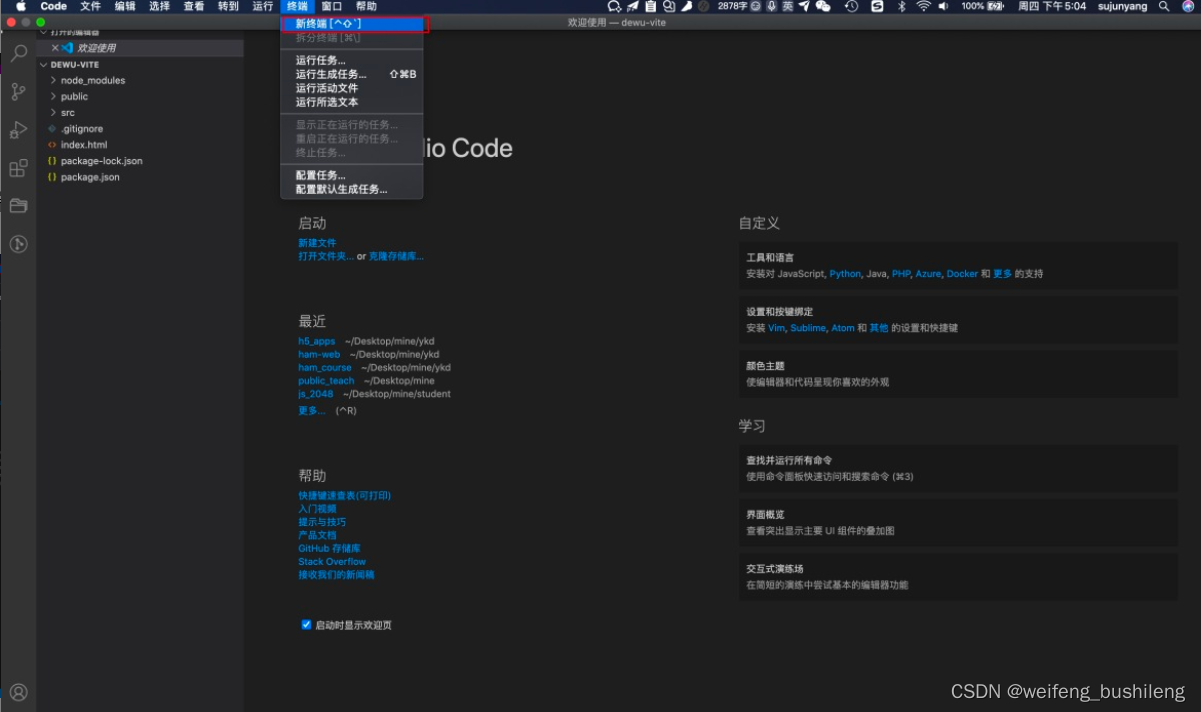The height and width of the screenshot is (712, 1201).
Task: Click the Sogou S icon in menu bar
Action: [x=877, y=6]
